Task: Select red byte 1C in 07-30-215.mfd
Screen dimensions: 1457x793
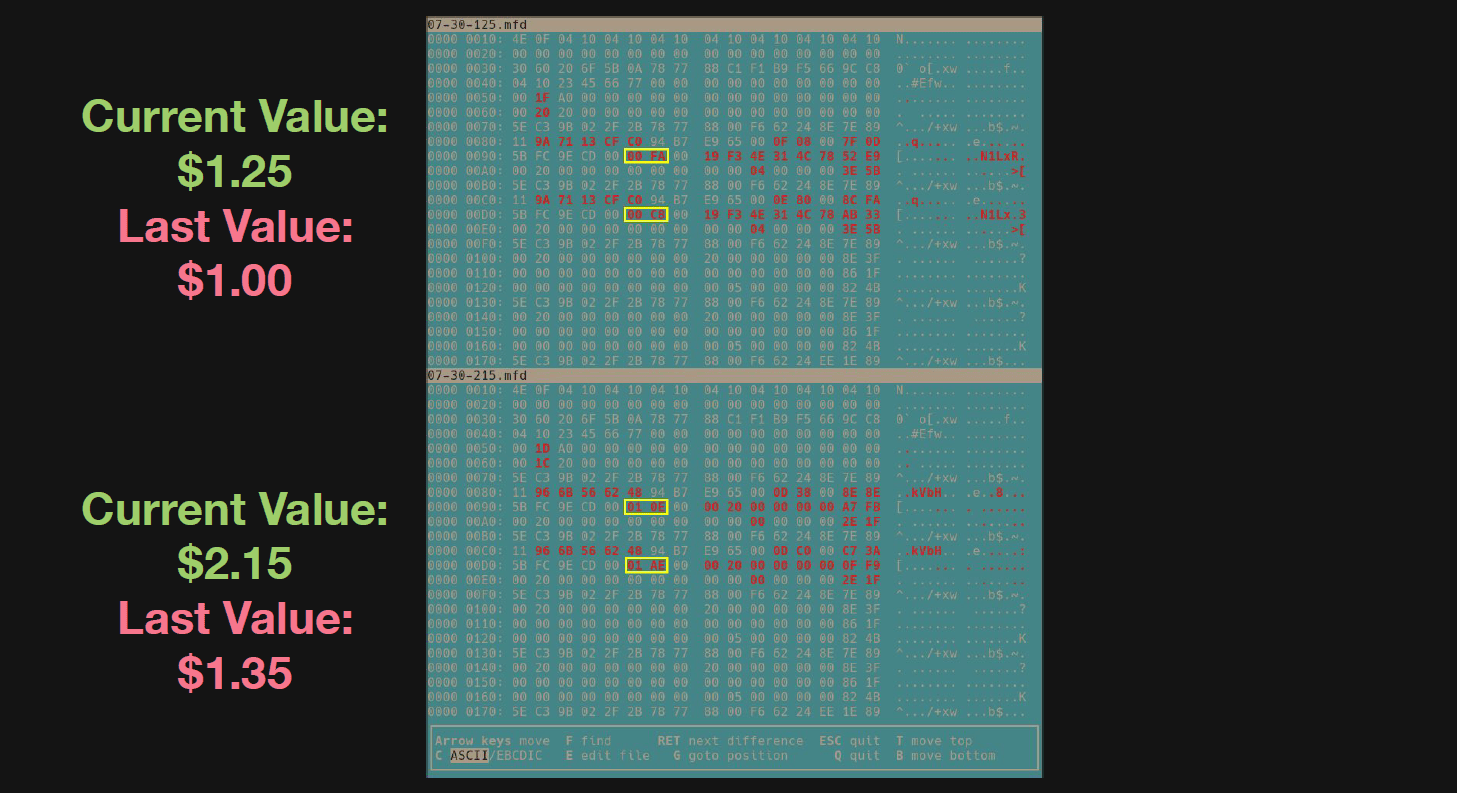Action: point(542,463)
